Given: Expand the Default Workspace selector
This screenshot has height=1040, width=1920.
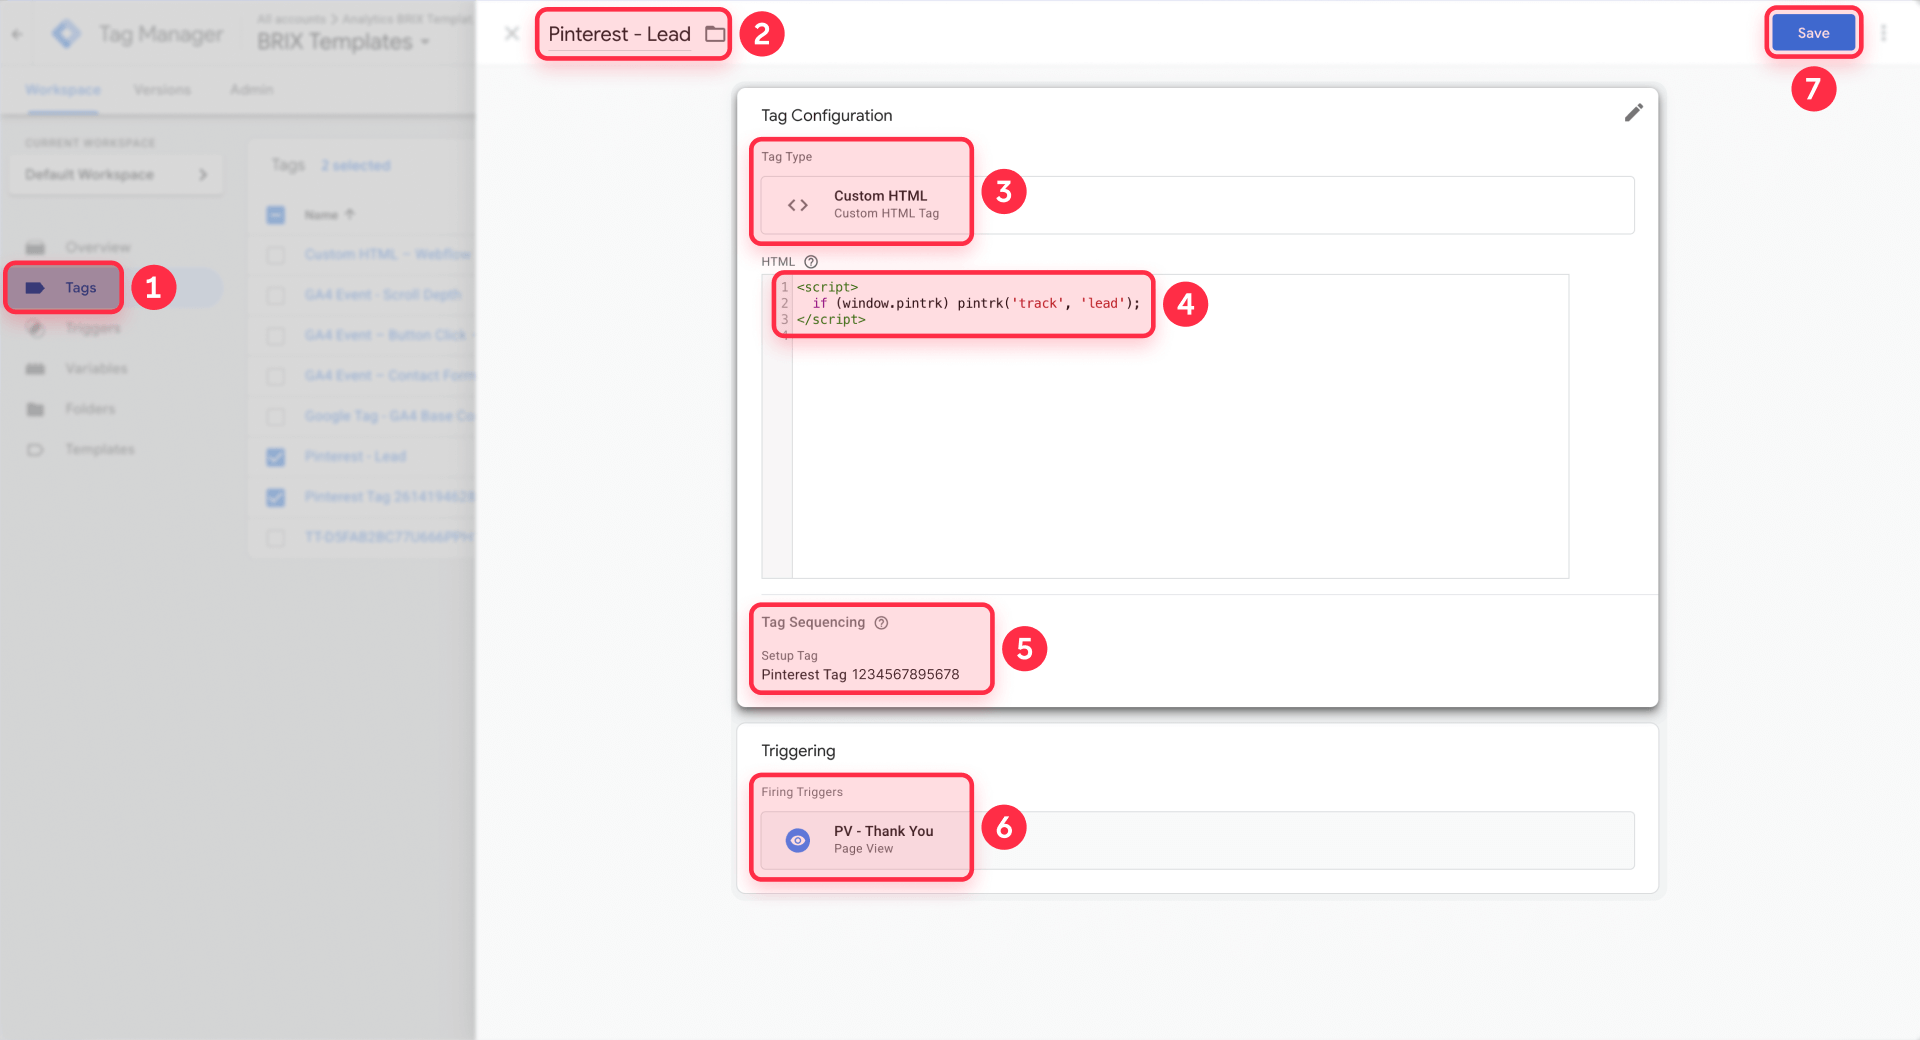Looking at the screenshot, I should 116,174.
